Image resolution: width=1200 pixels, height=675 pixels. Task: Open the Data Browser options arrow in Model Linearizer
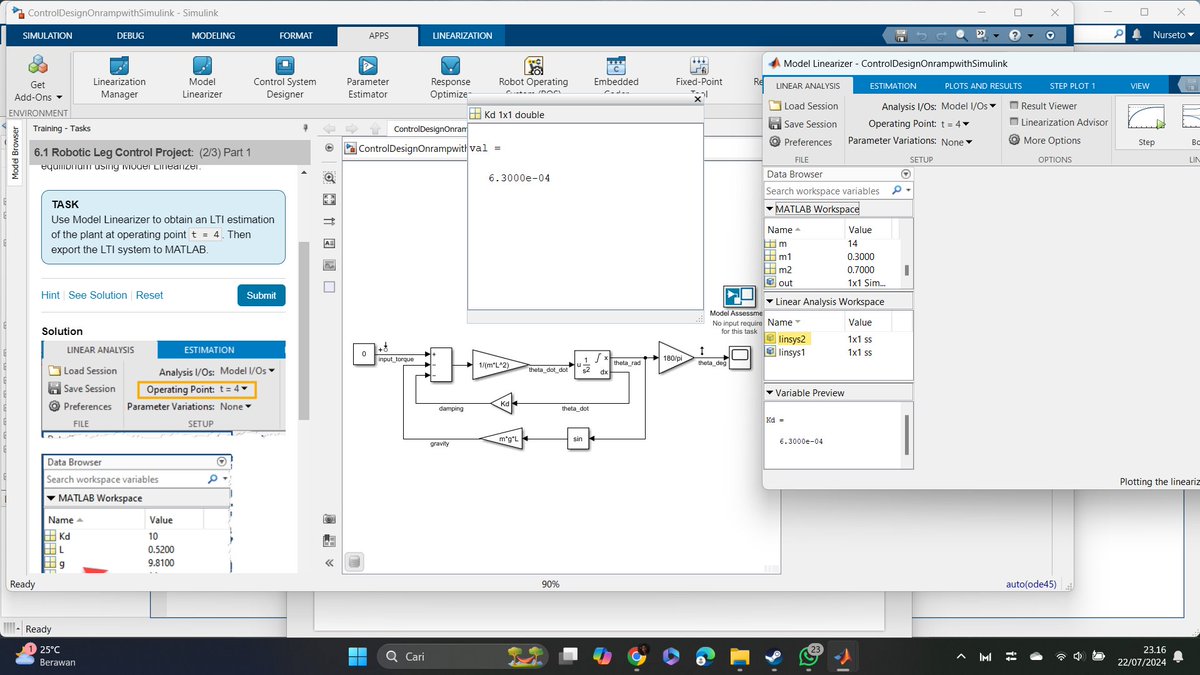pos(906,174)
